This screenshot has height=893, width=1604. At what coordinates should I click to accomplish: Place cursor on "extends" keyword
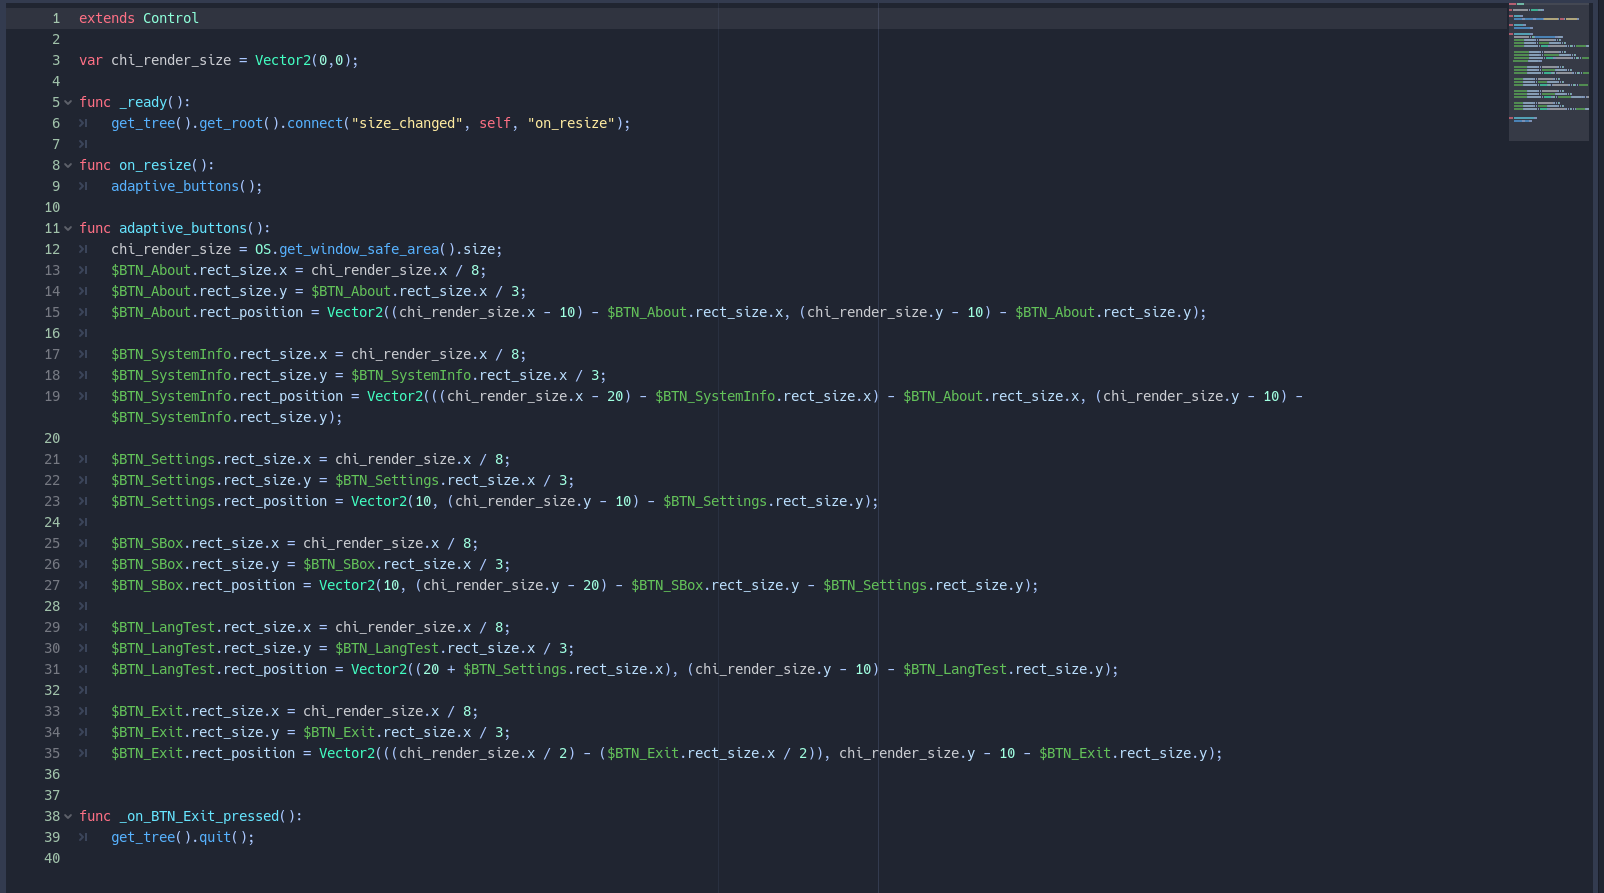[106, 18]
